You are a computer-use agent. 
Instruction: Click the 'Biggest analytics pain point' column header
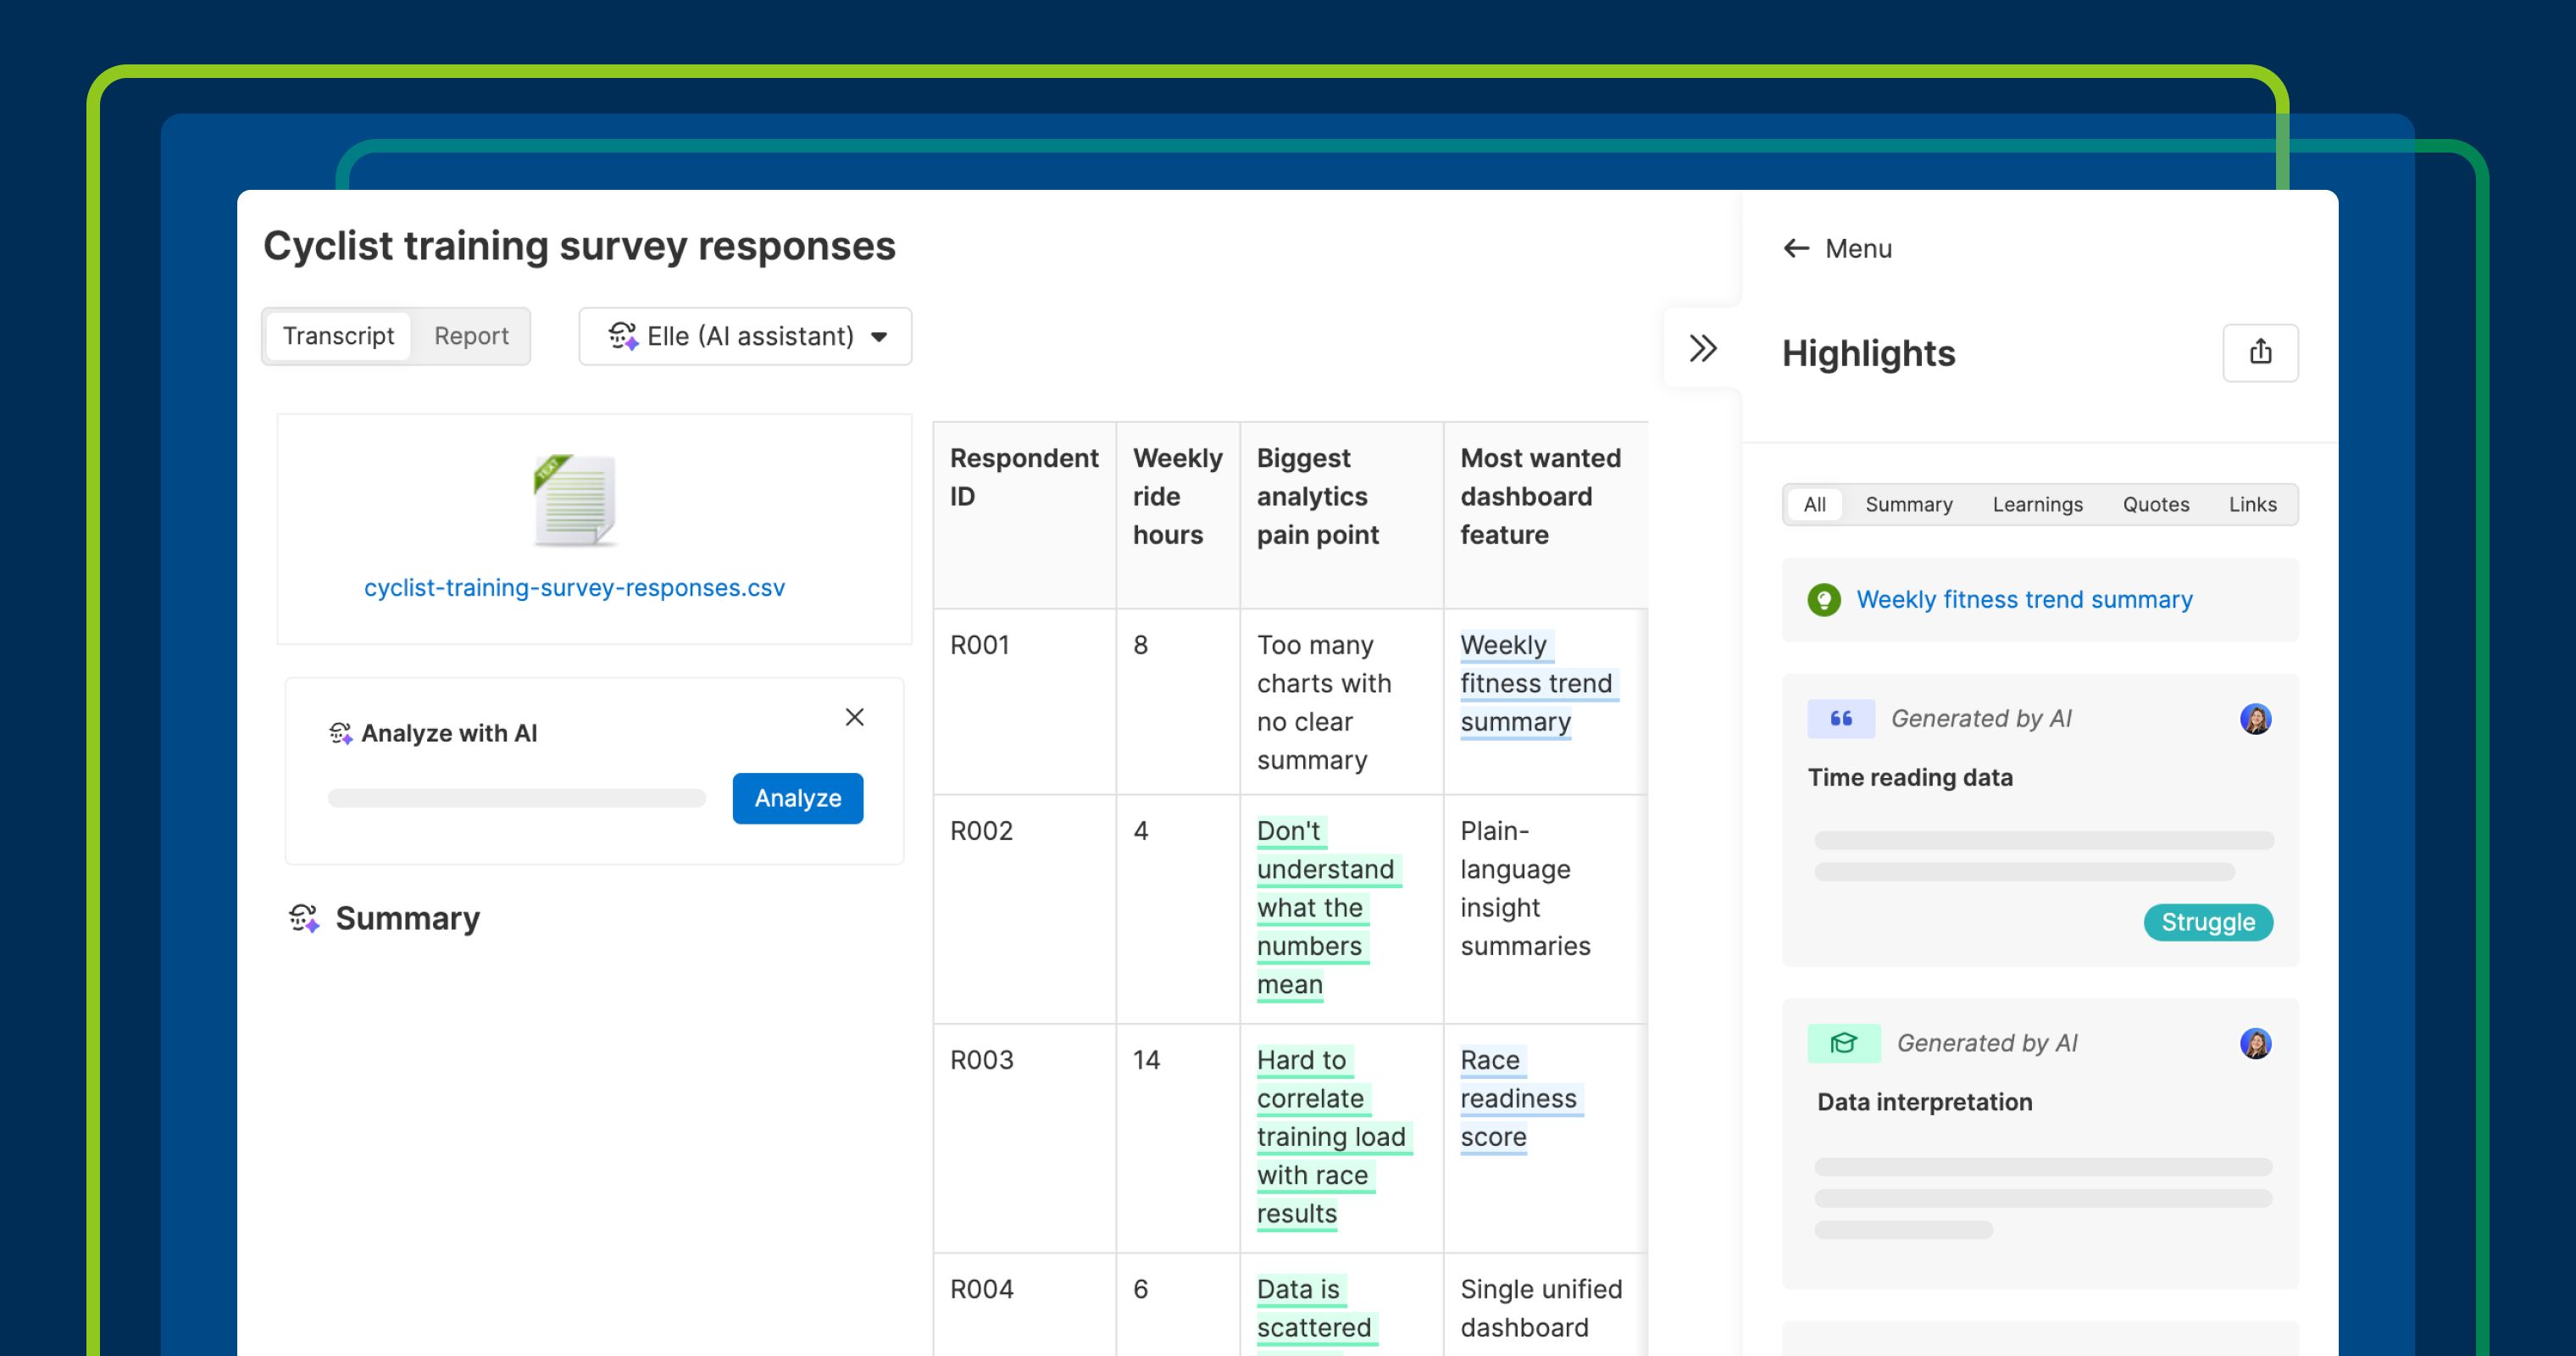[x=1341, y=515]
